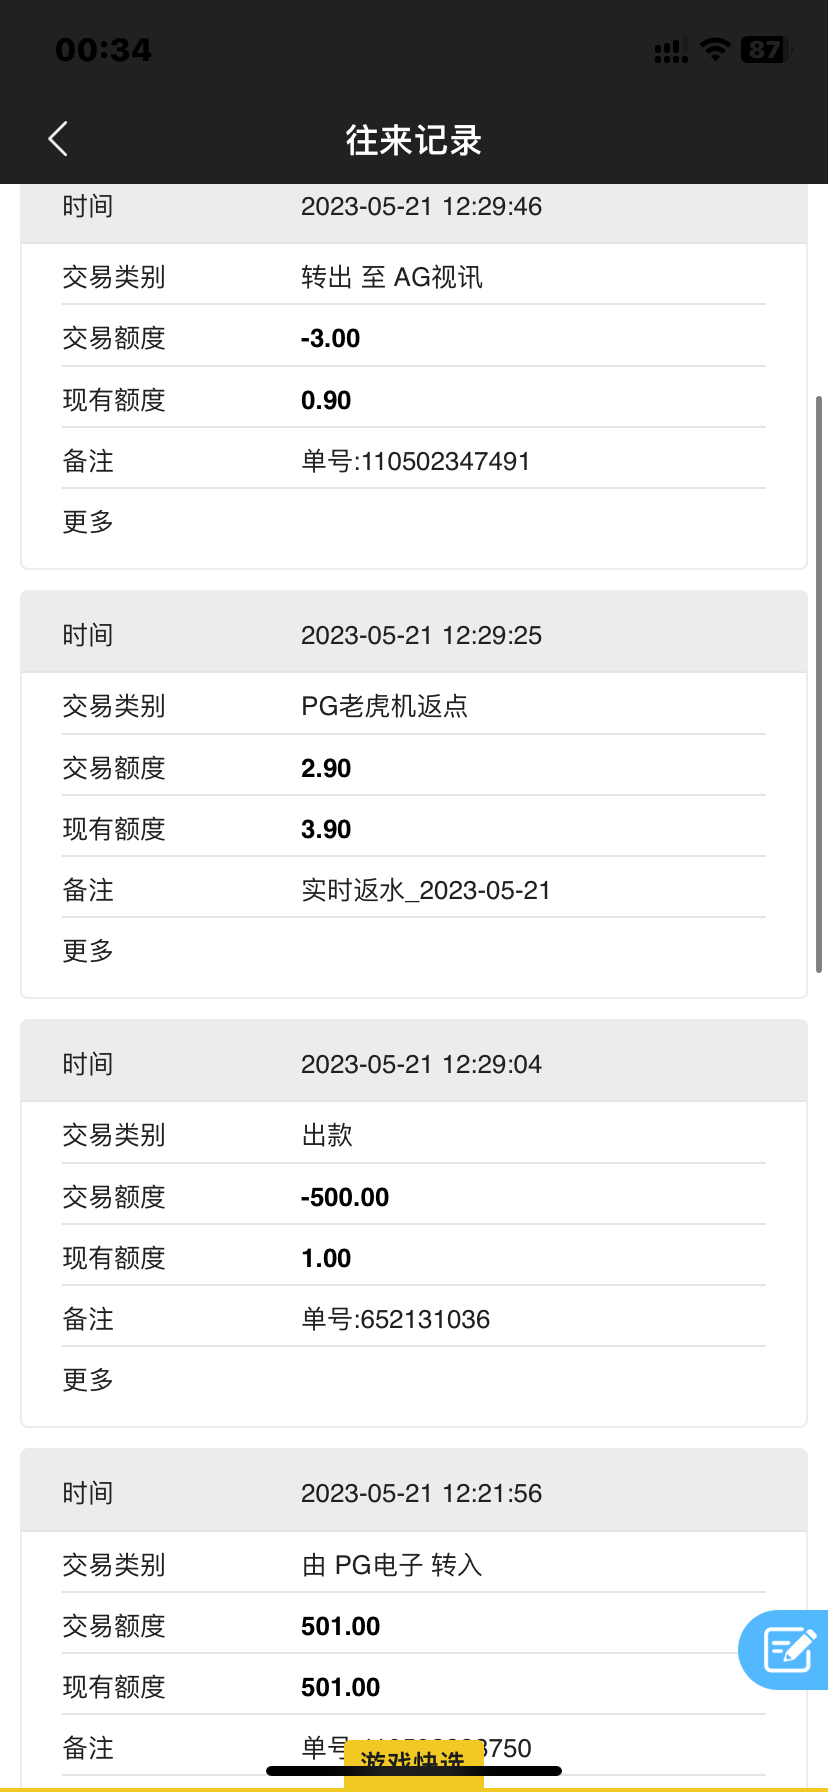
Task: Select order number 单号:652131036
Action: 395,1319
